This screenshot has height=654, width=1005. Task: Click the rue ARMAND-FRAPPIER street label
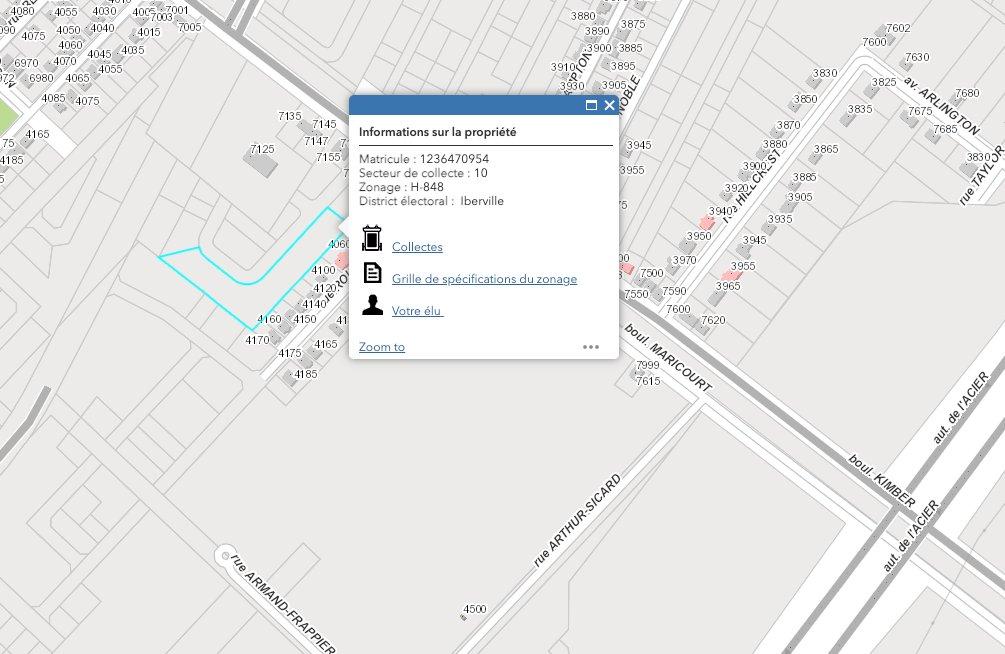[282, 603]
